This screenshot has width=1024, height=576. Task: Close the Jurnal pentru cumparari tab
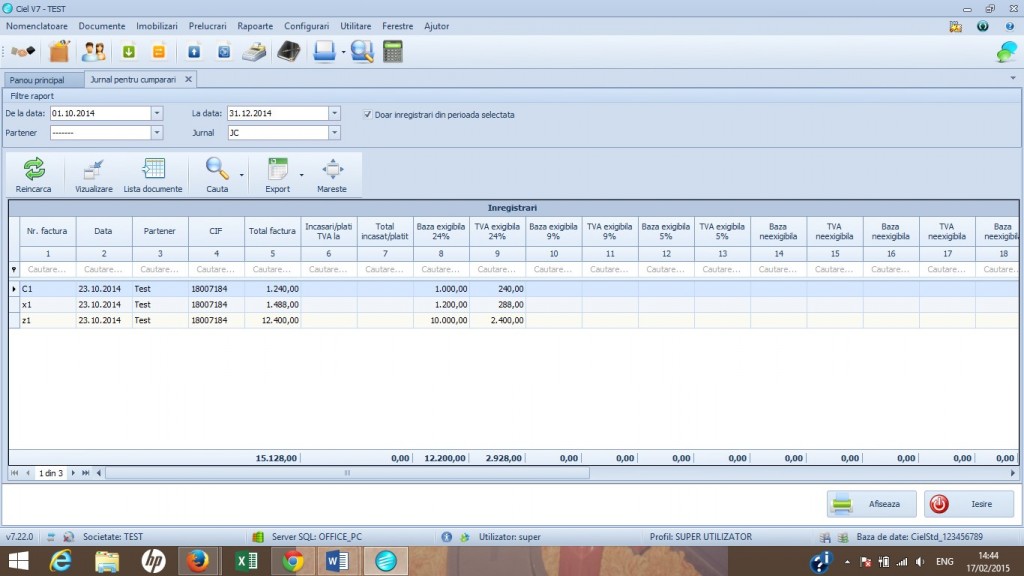tap(188, 79)
